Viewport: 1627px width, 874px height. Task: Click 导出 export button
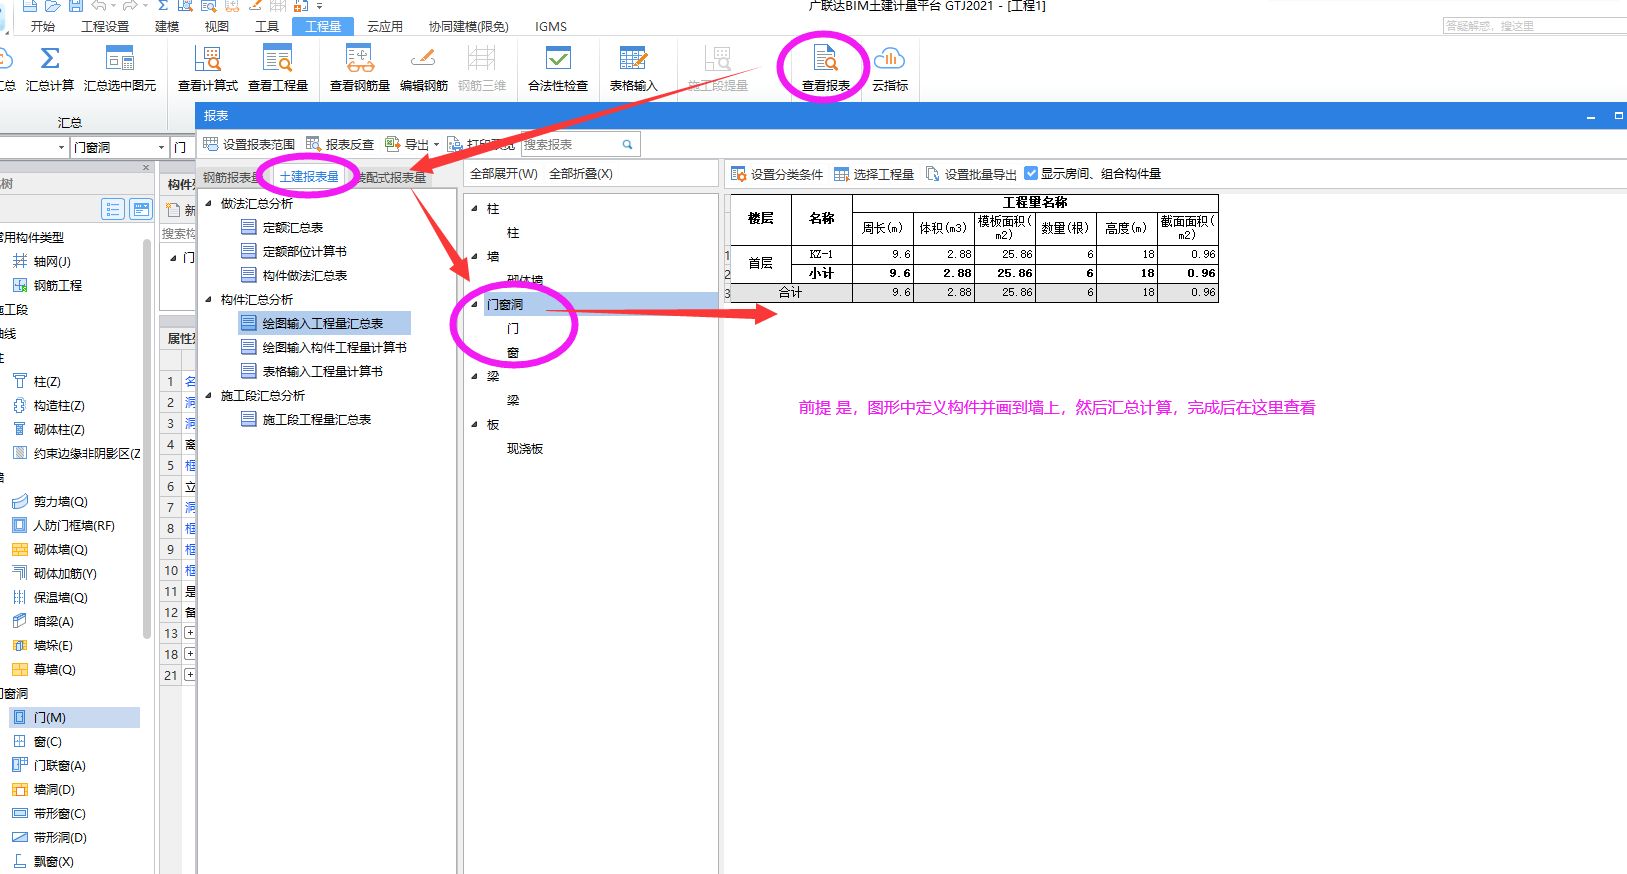pyautogui.click(x=407, y=144)
